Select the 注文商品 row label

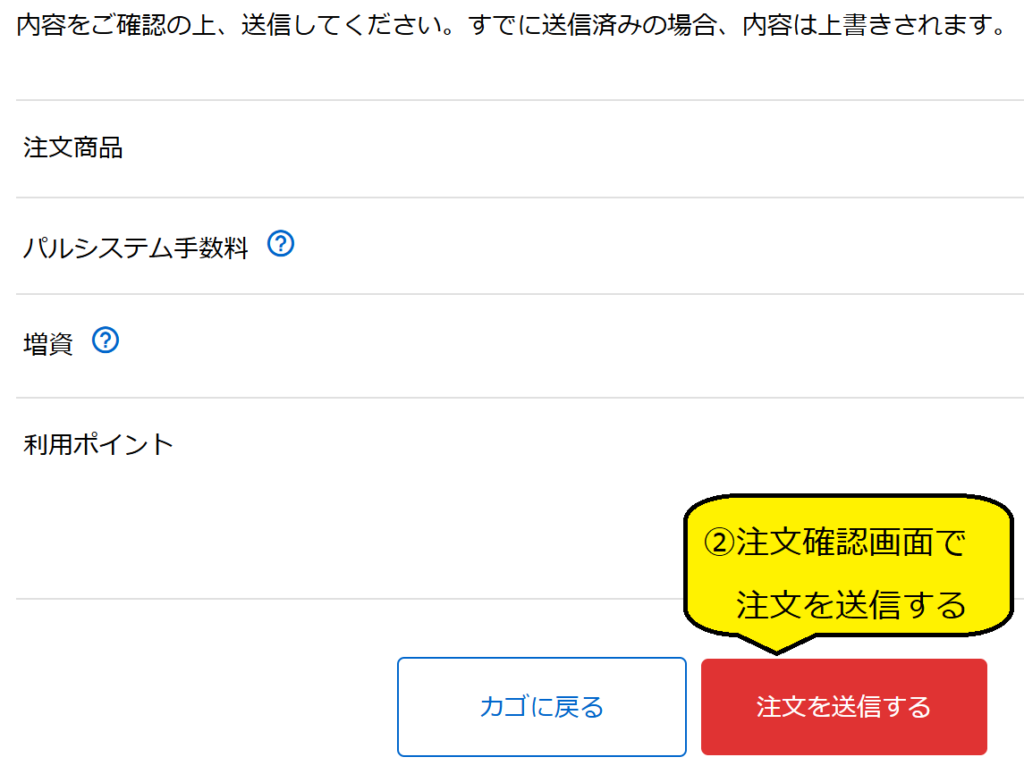(x=73, y=148)
